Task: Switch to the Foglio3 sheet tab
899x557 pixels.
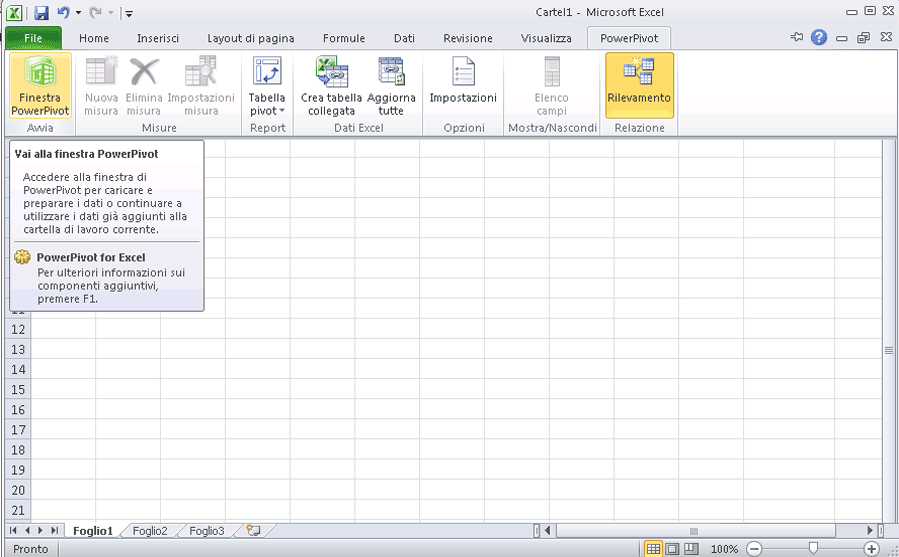Action: [x=207, y=531]
